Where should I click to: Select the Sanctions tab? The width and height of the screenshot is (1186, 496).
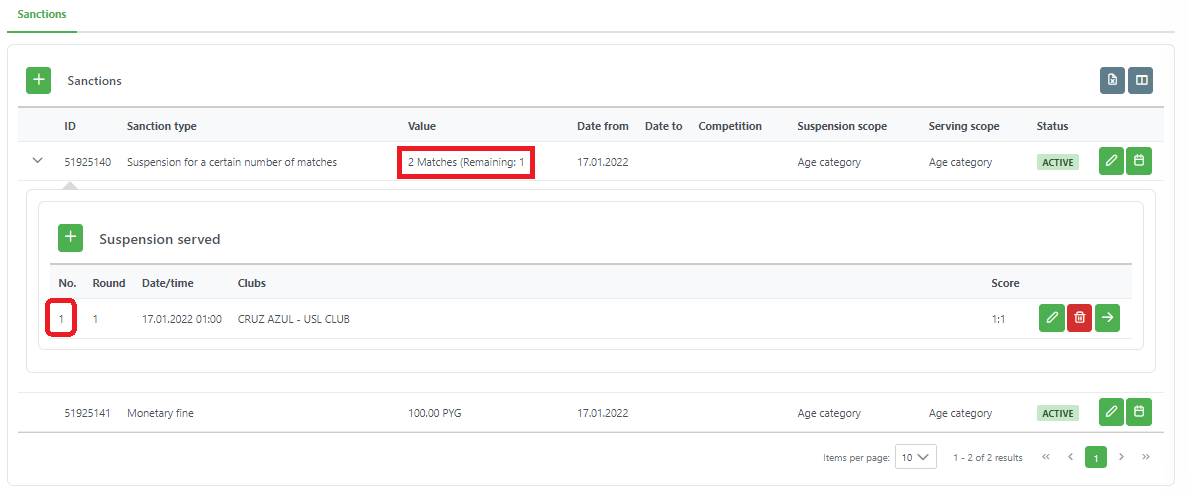[x=41, y=16]
